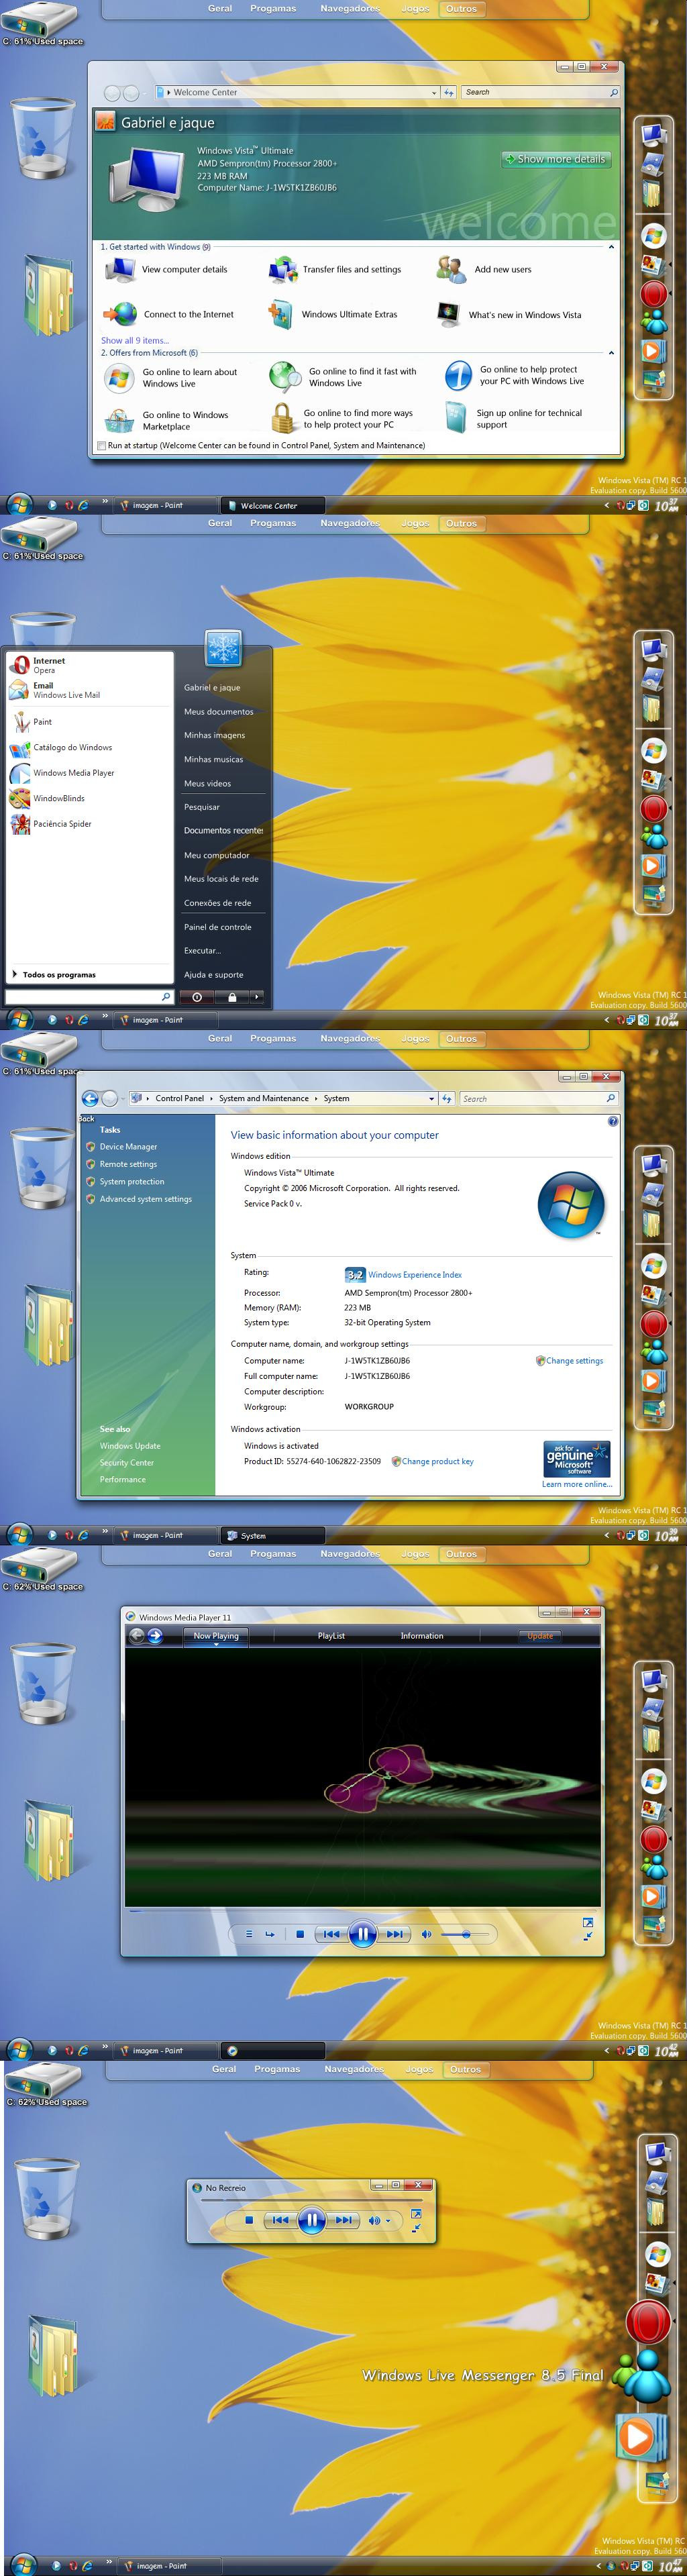Open Welcome Center address bar dropdown

[x=434, y=92]
